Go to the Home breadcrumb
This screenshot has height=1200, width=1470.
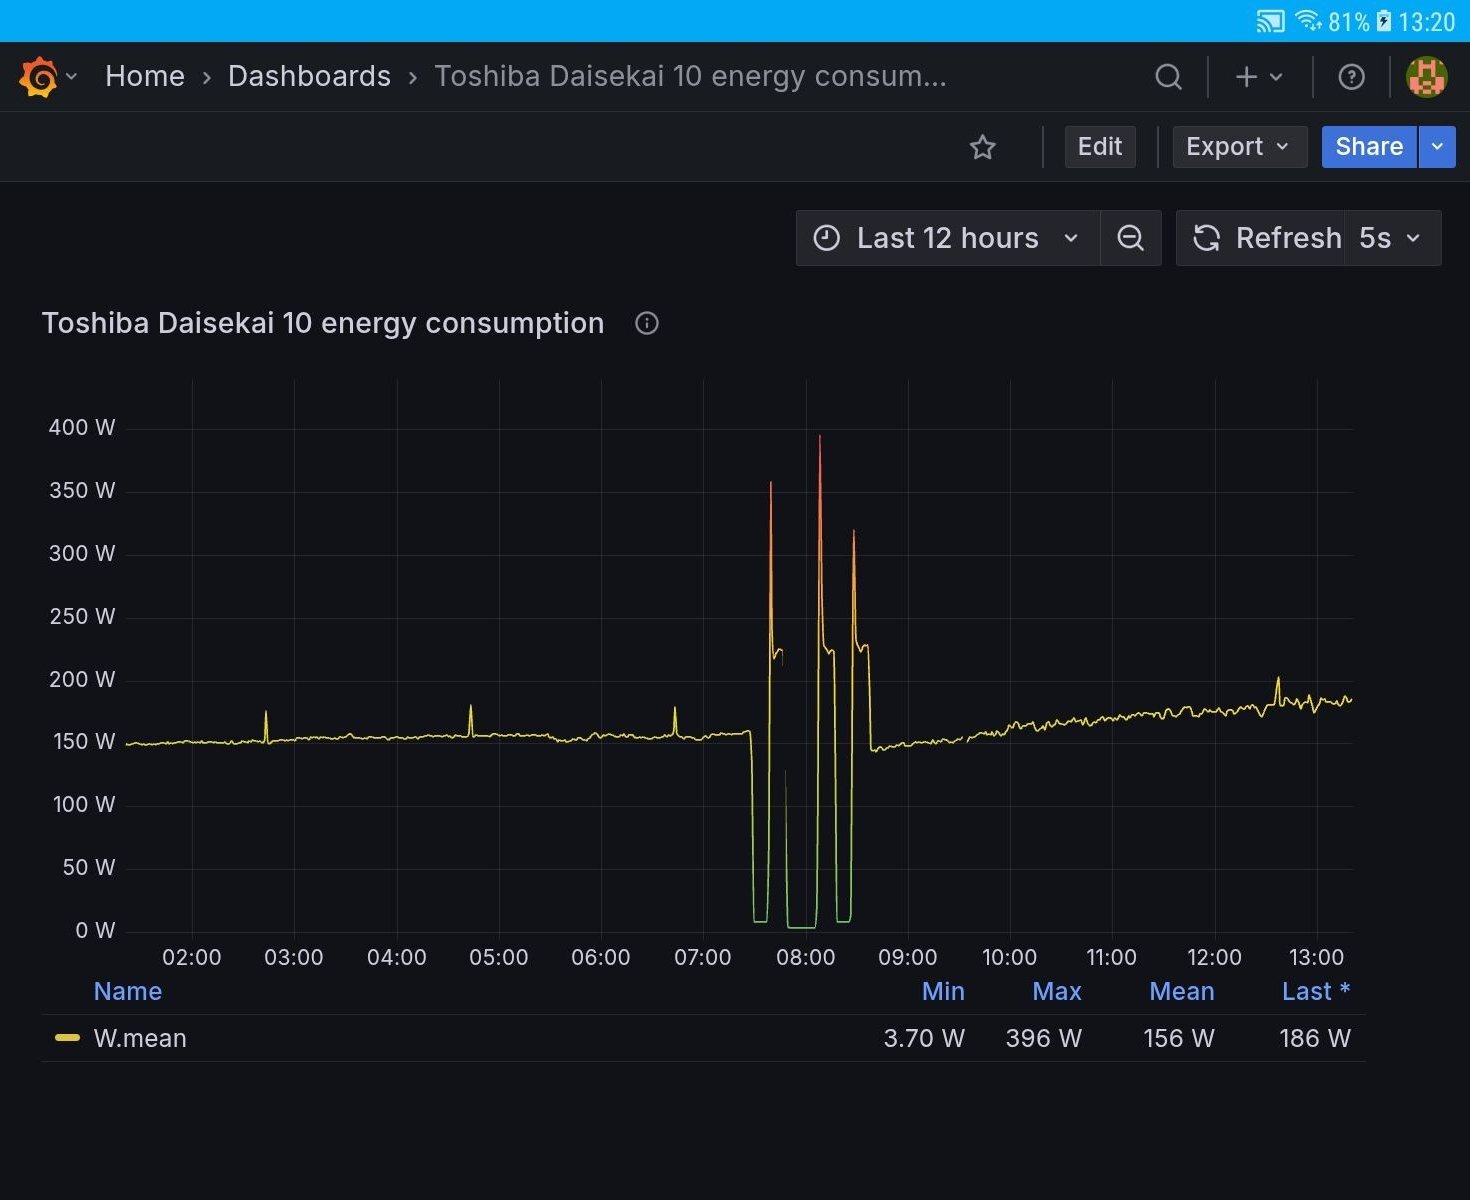click(x=145, y=76)
